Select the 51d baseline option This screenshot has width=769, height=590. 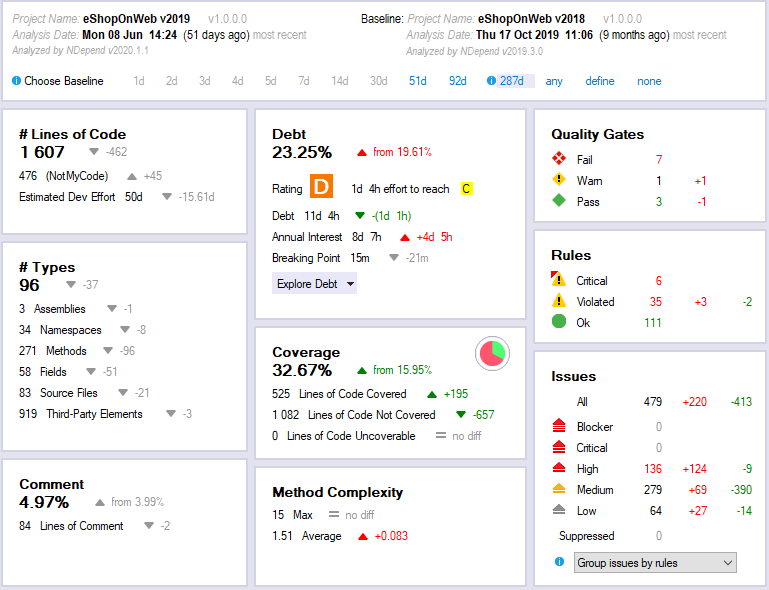point(417,81)
